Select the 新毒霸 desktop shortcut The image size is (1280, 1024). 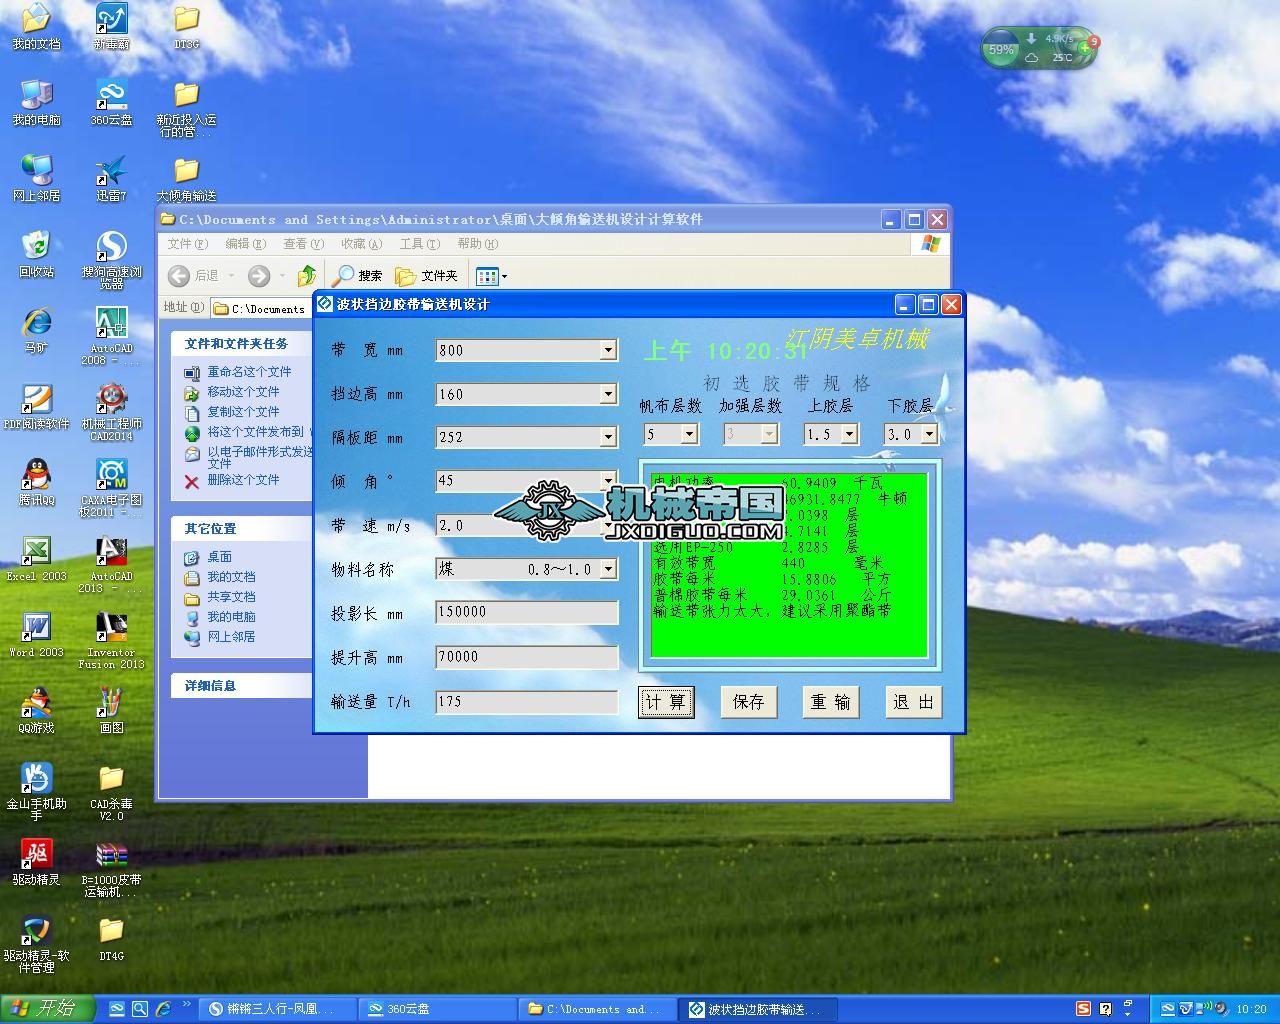(x=111, y=27)
